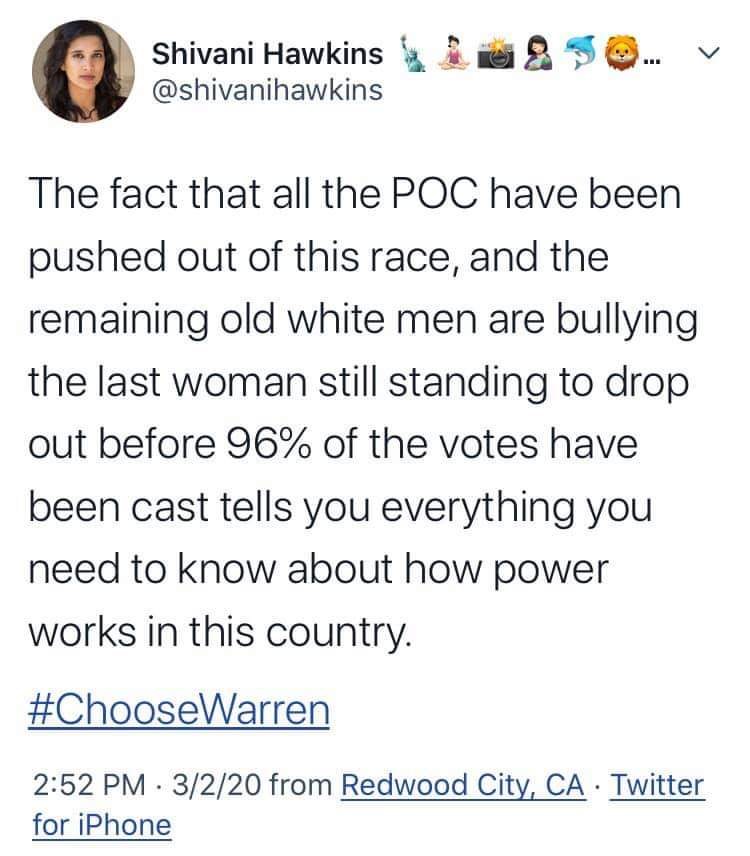Expand the tweet options chevron menu
750x856 pixels.
click(709, 53)
